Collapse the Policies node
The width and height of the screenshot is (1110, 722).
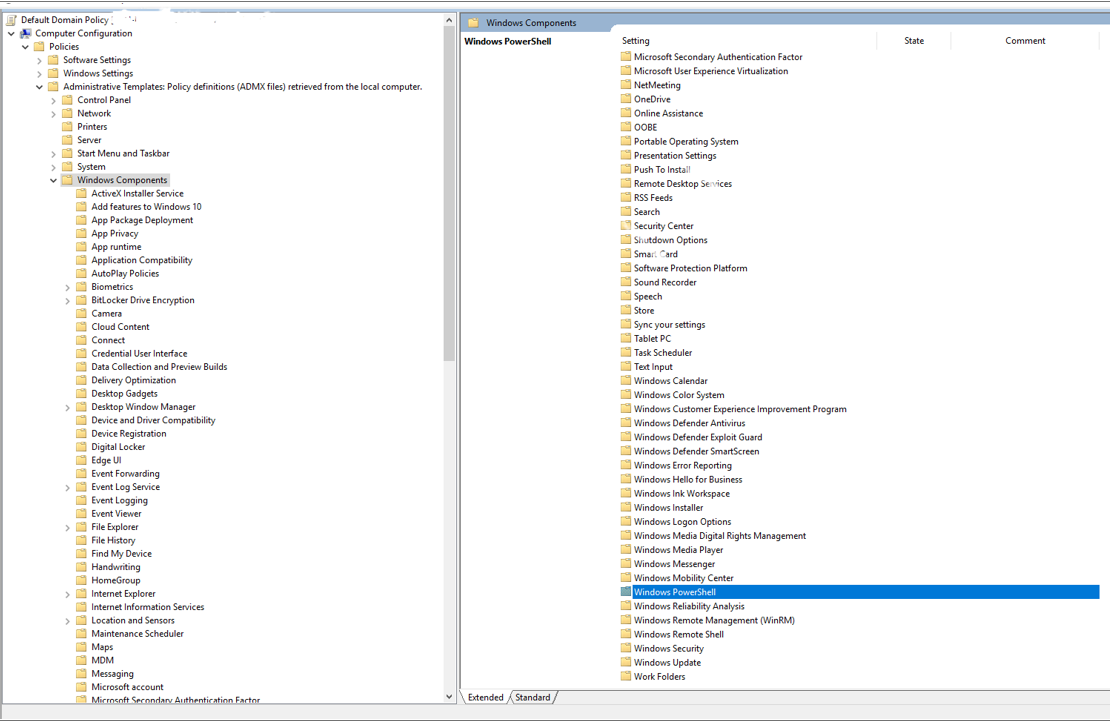(x=25, y=47)
